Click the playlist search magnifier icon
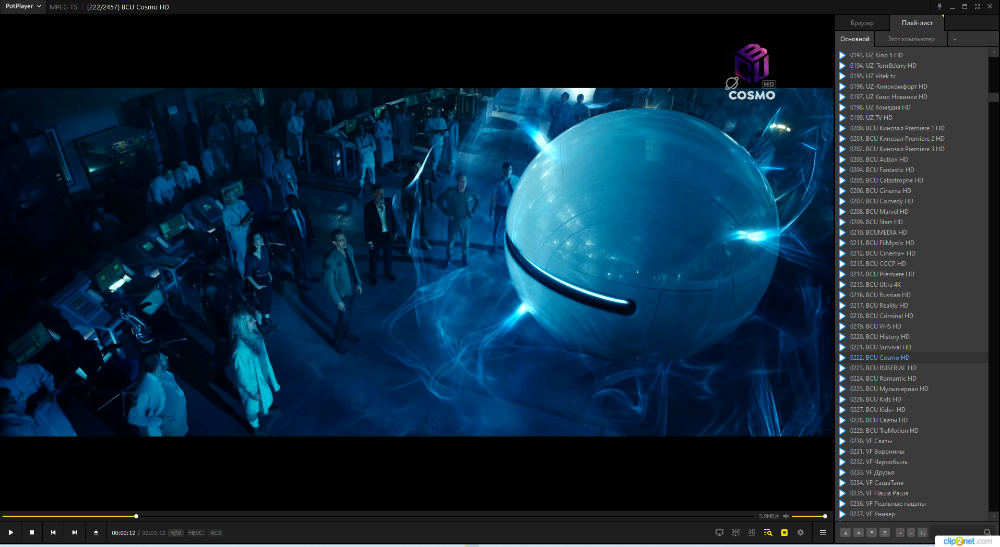The image size is (1000, 547). coord(987,532)
